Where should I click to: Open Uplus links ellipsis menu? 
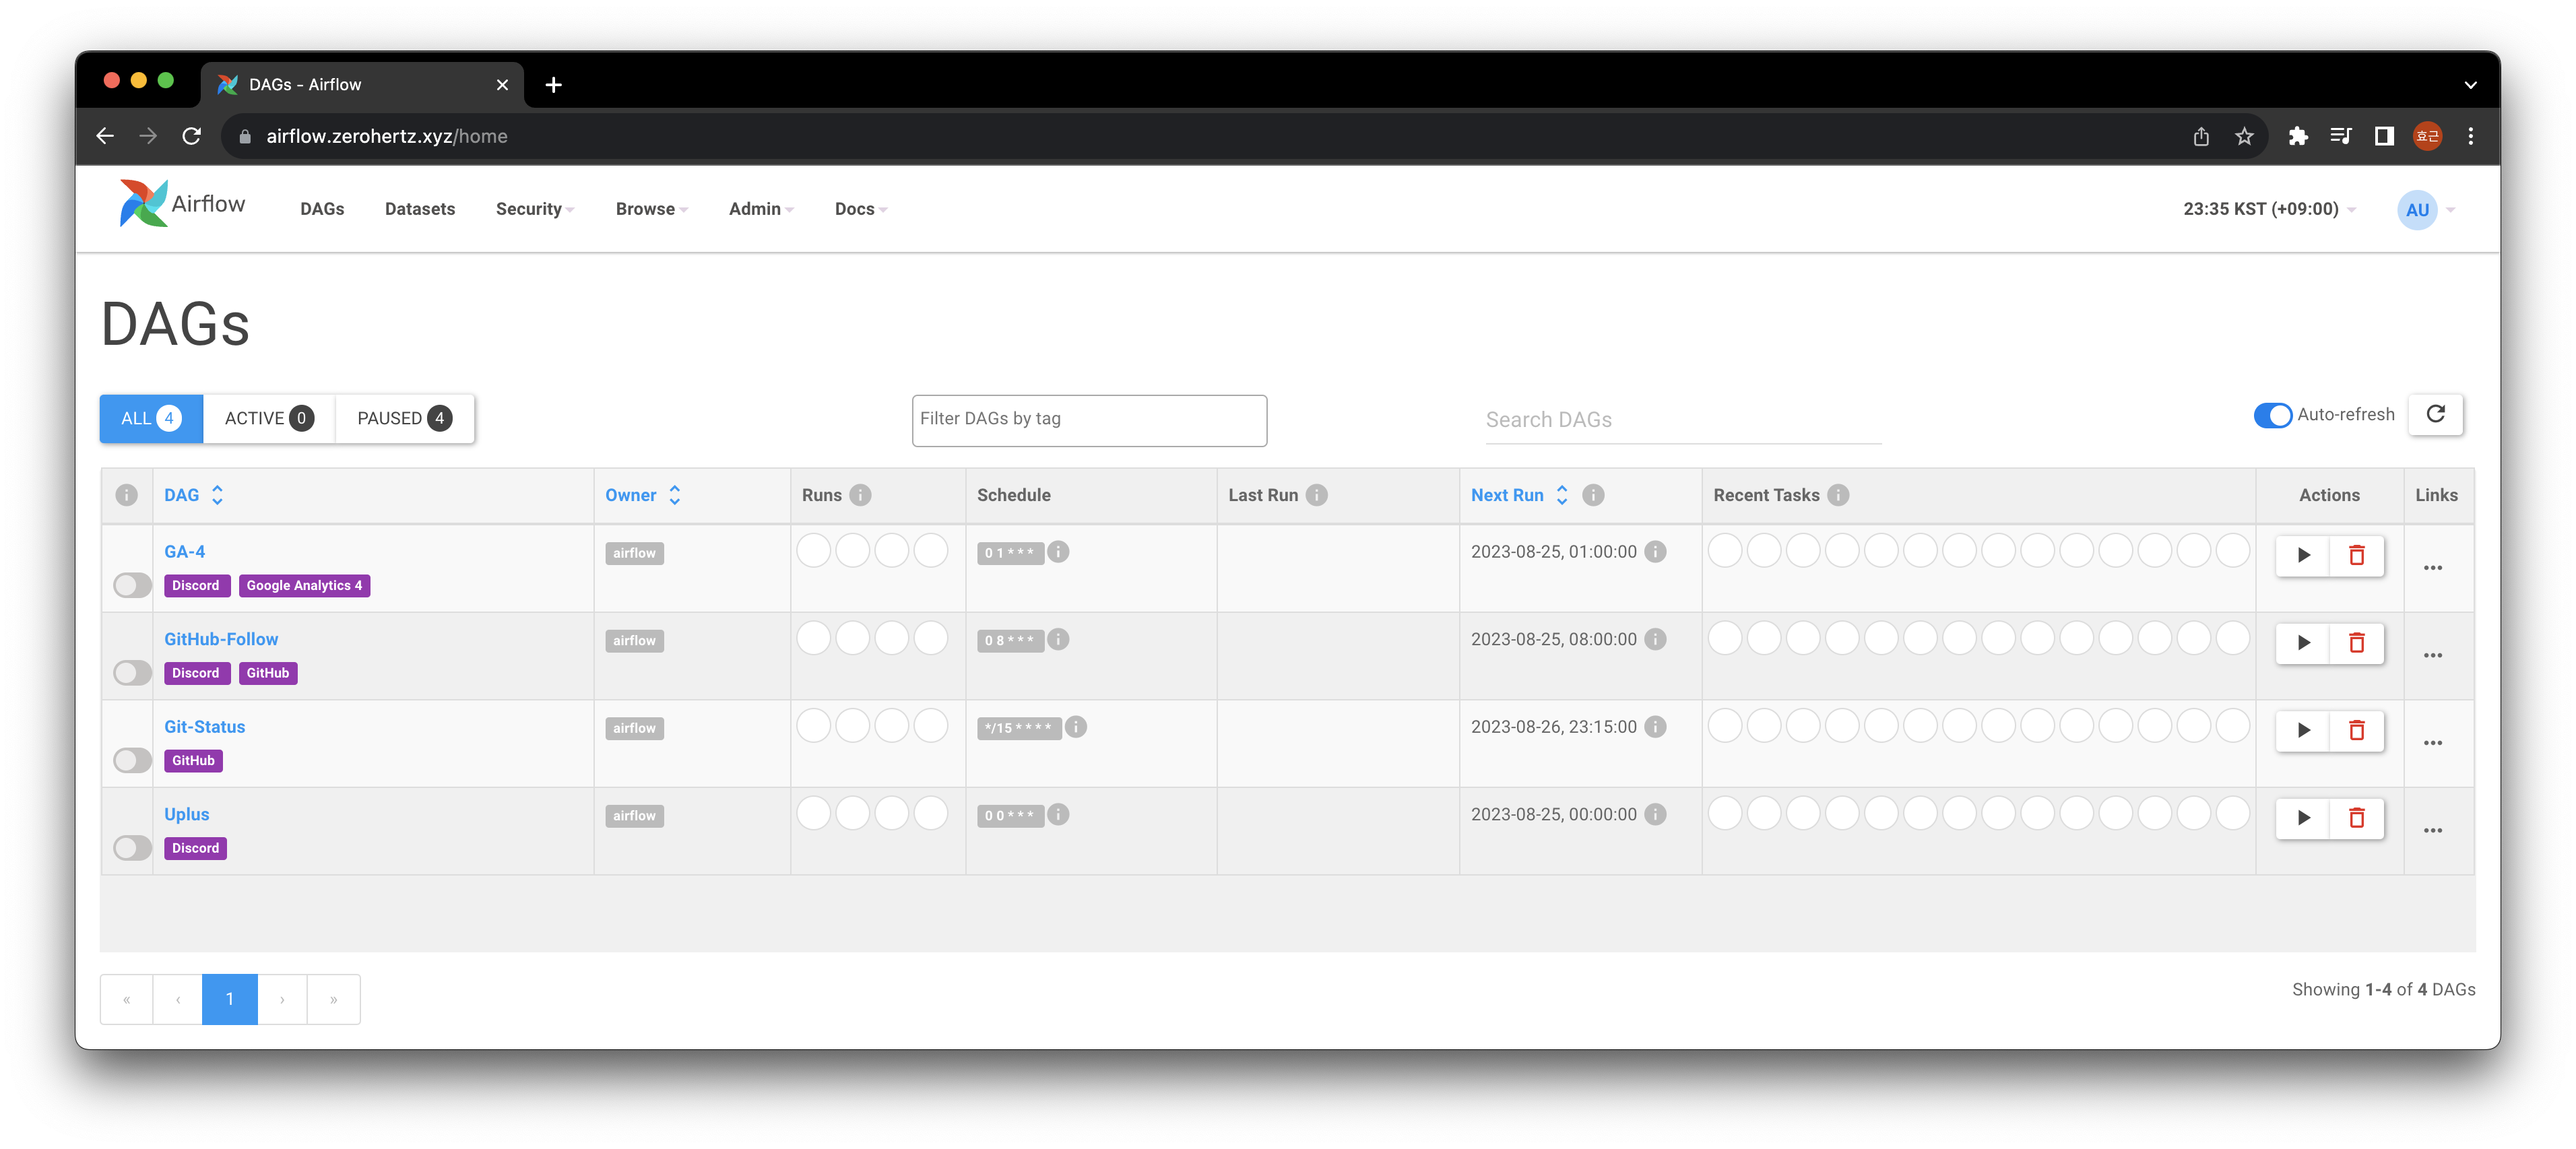click(2433, 831)
